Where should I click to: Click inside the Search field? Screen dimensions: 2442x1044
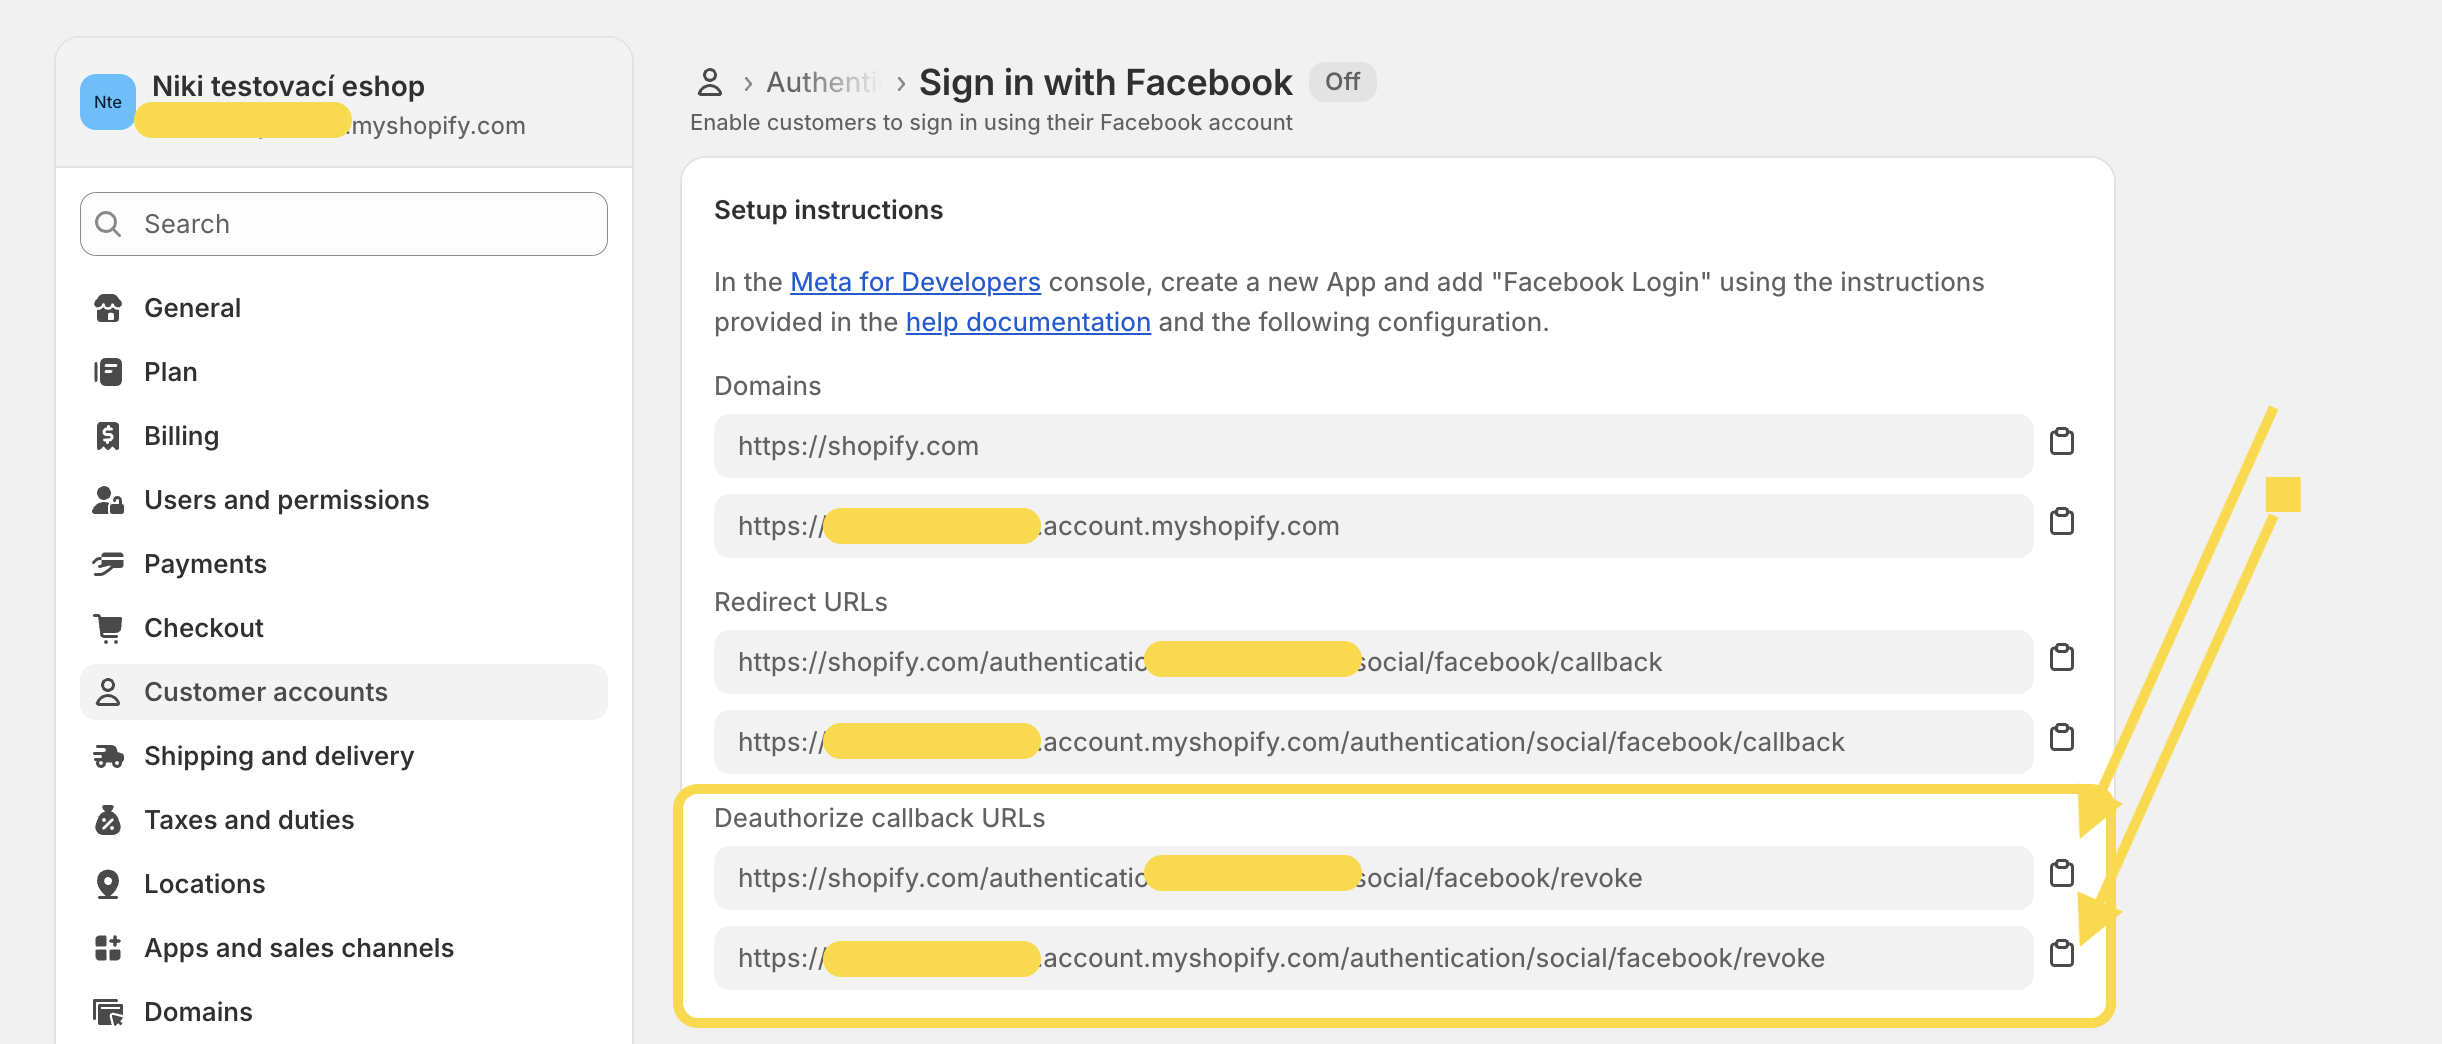pyautogui.click(x=343, y=223)
